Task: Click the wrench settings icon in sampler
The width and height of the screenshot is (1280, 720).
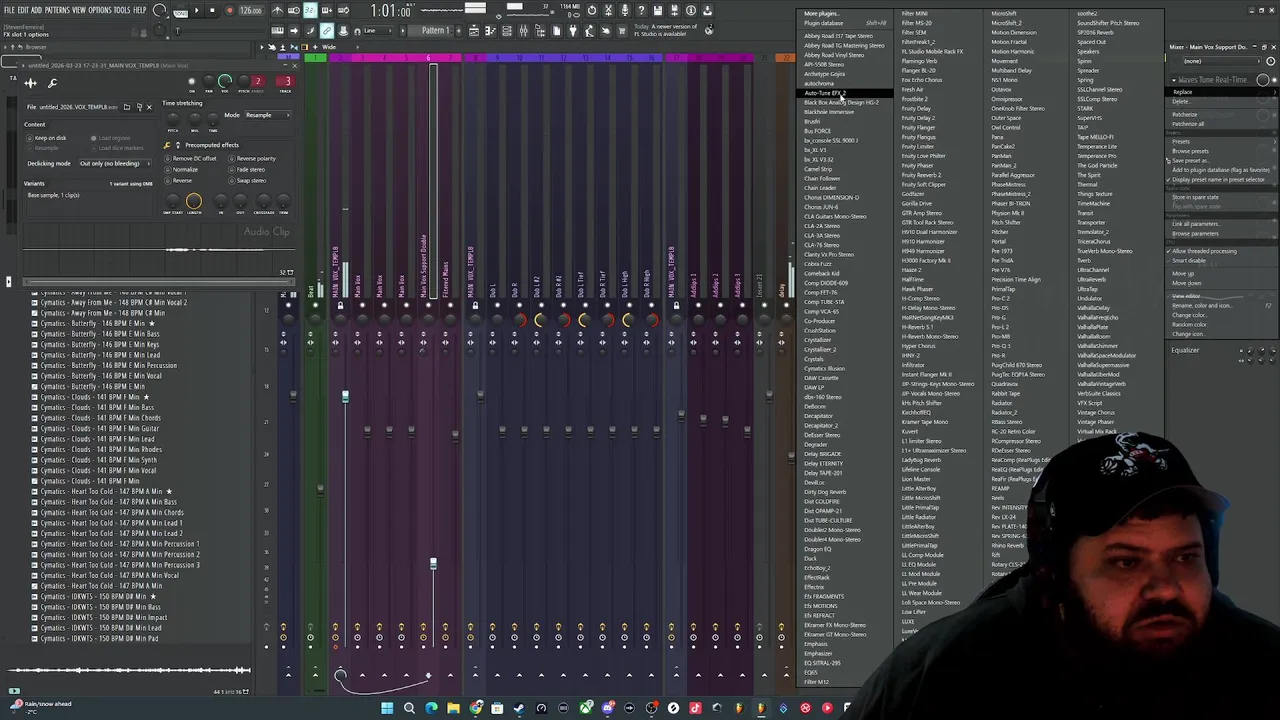Action: (52, 83)
